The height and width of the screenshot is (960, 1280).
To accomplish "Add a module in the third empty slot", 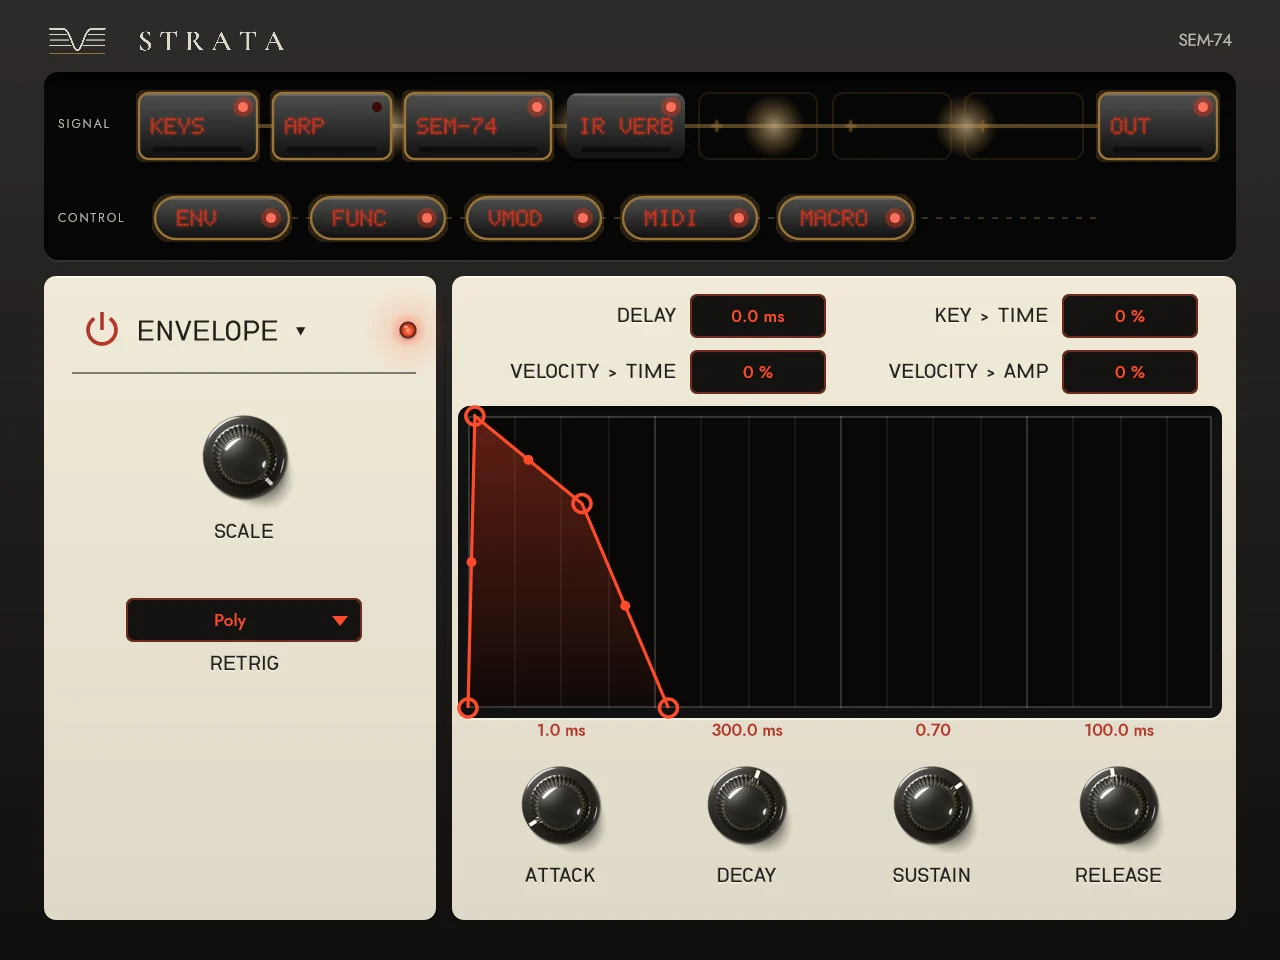I will 1024,126.
